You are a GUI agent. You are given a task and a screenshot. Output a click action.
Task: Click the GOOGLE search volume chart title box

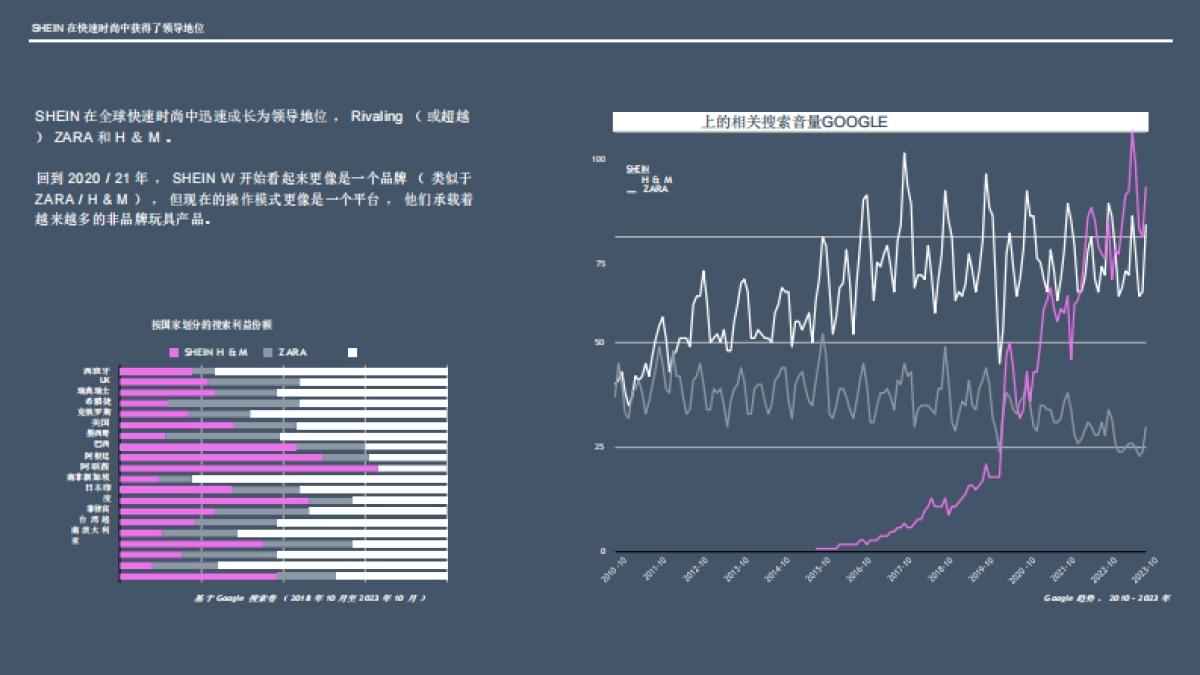pos(880,122)
